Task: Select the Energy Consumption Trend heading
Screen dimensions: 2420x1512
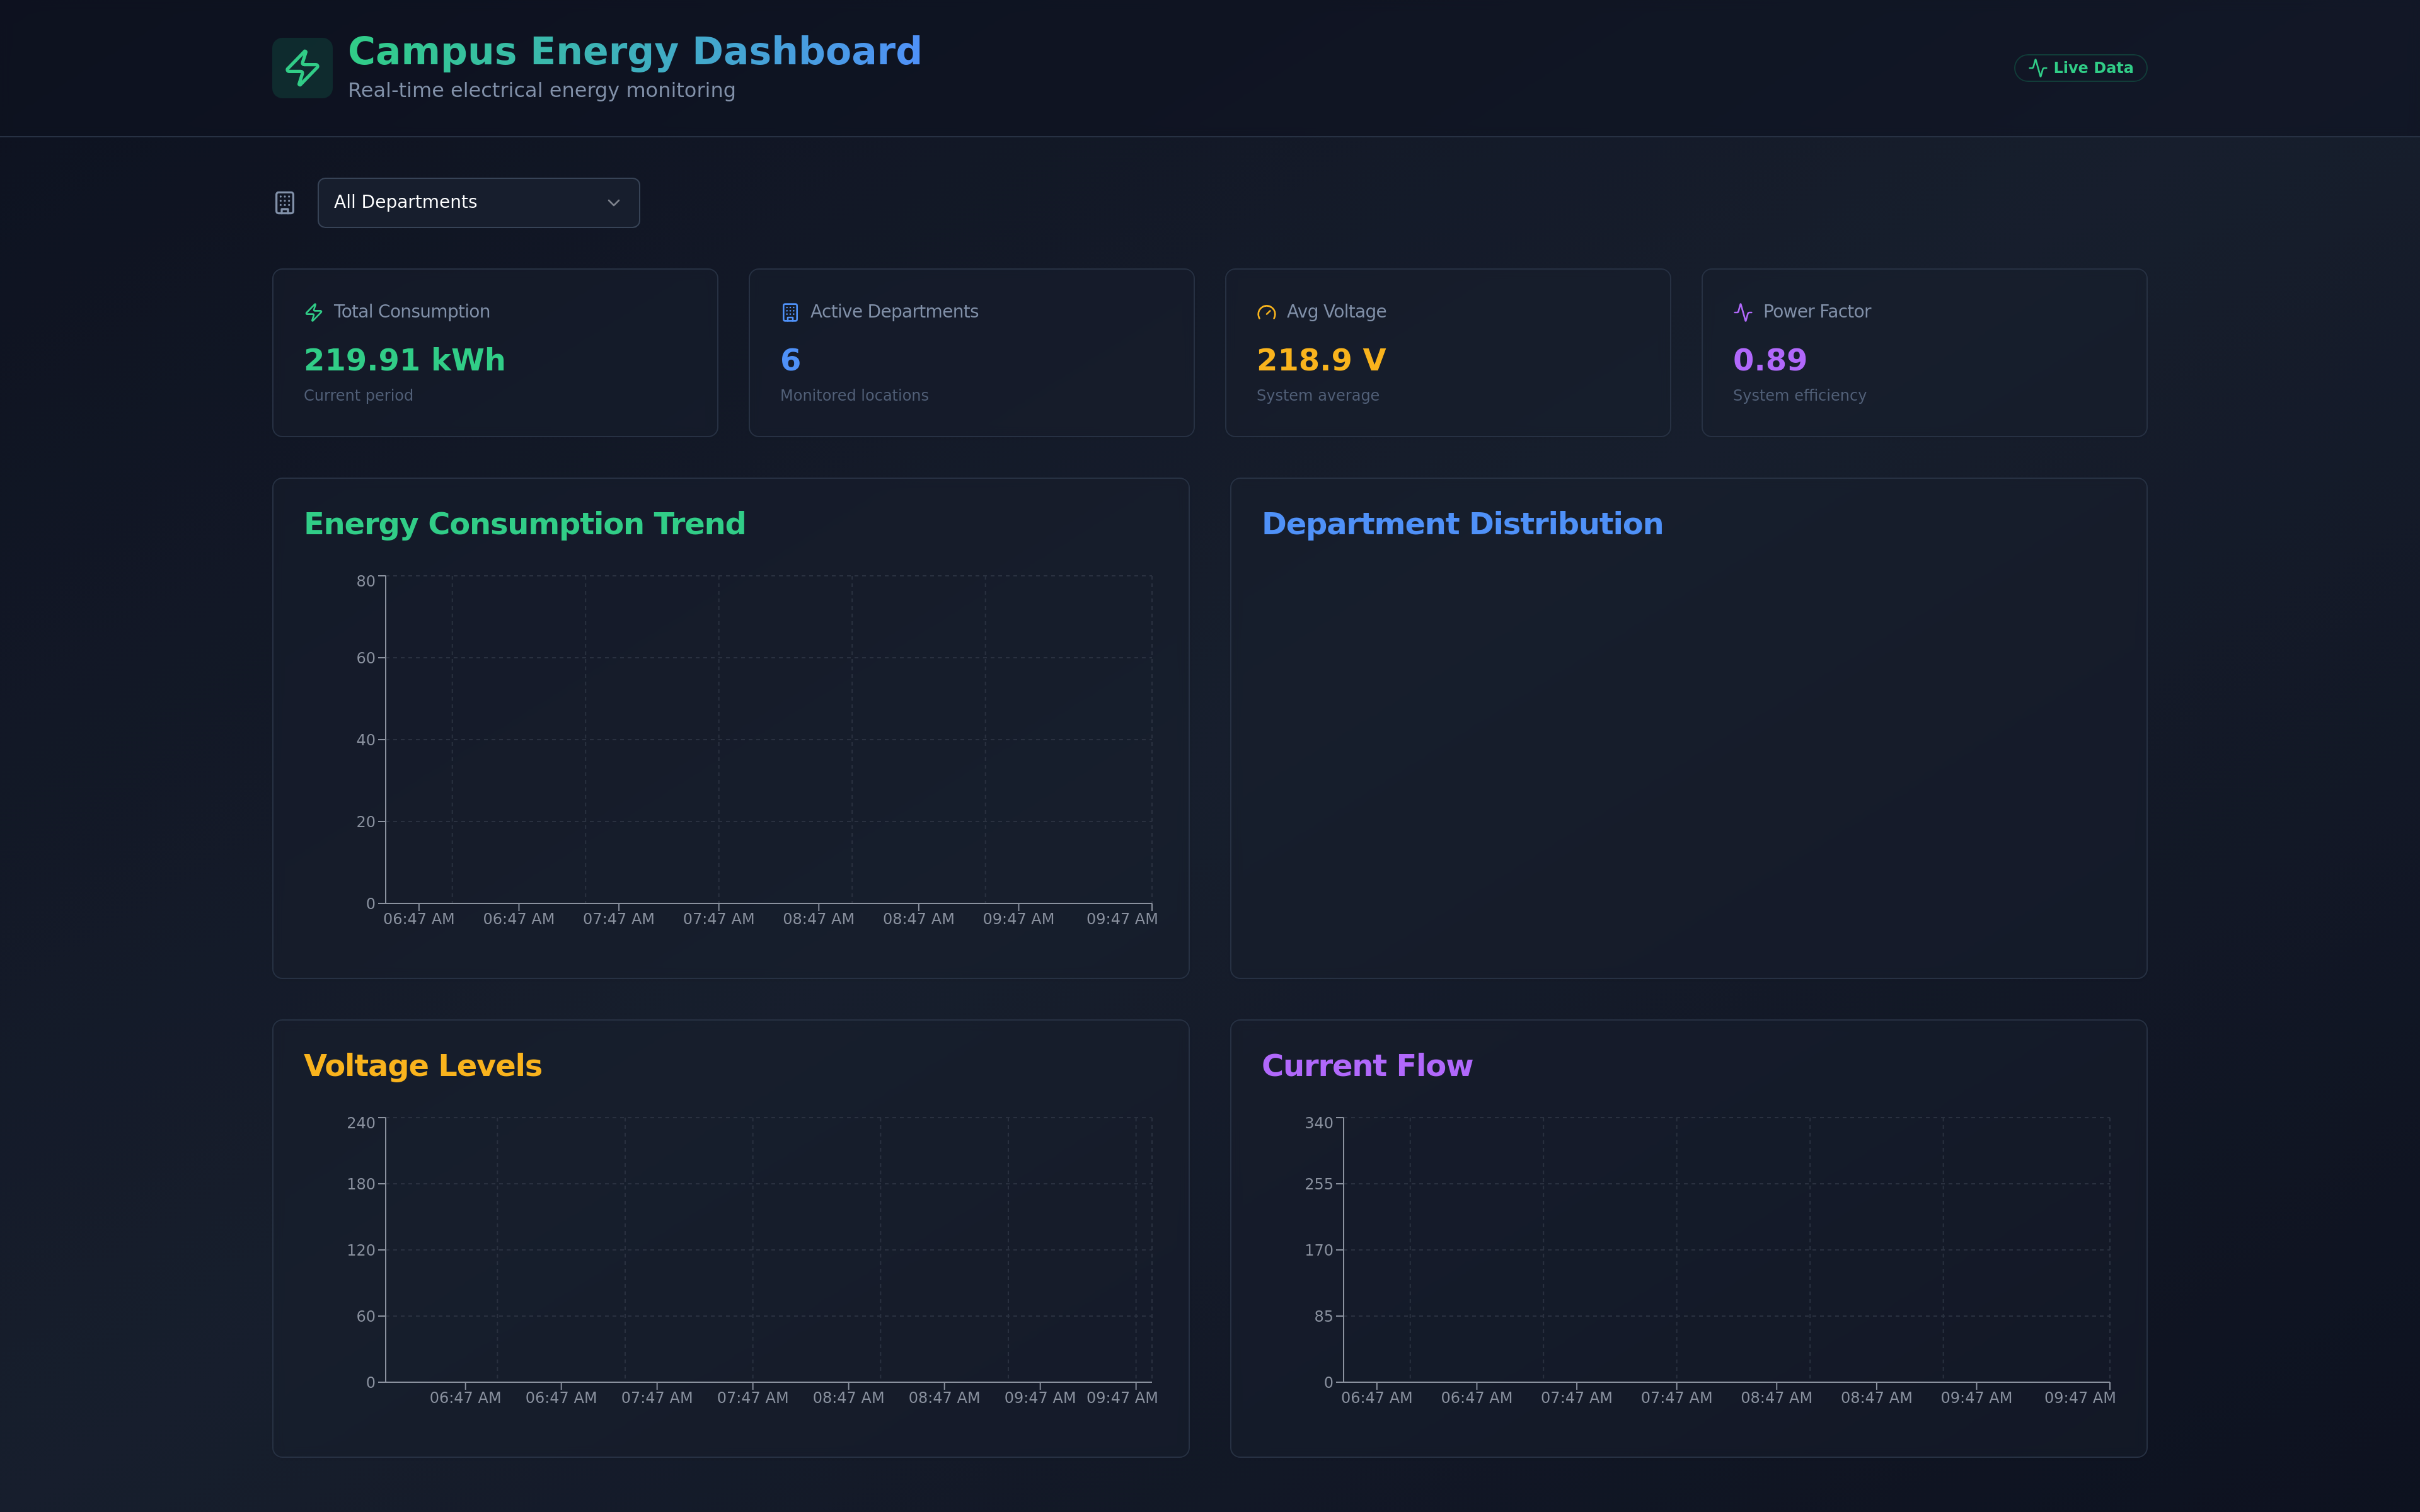Action: [x=524, y=524]
